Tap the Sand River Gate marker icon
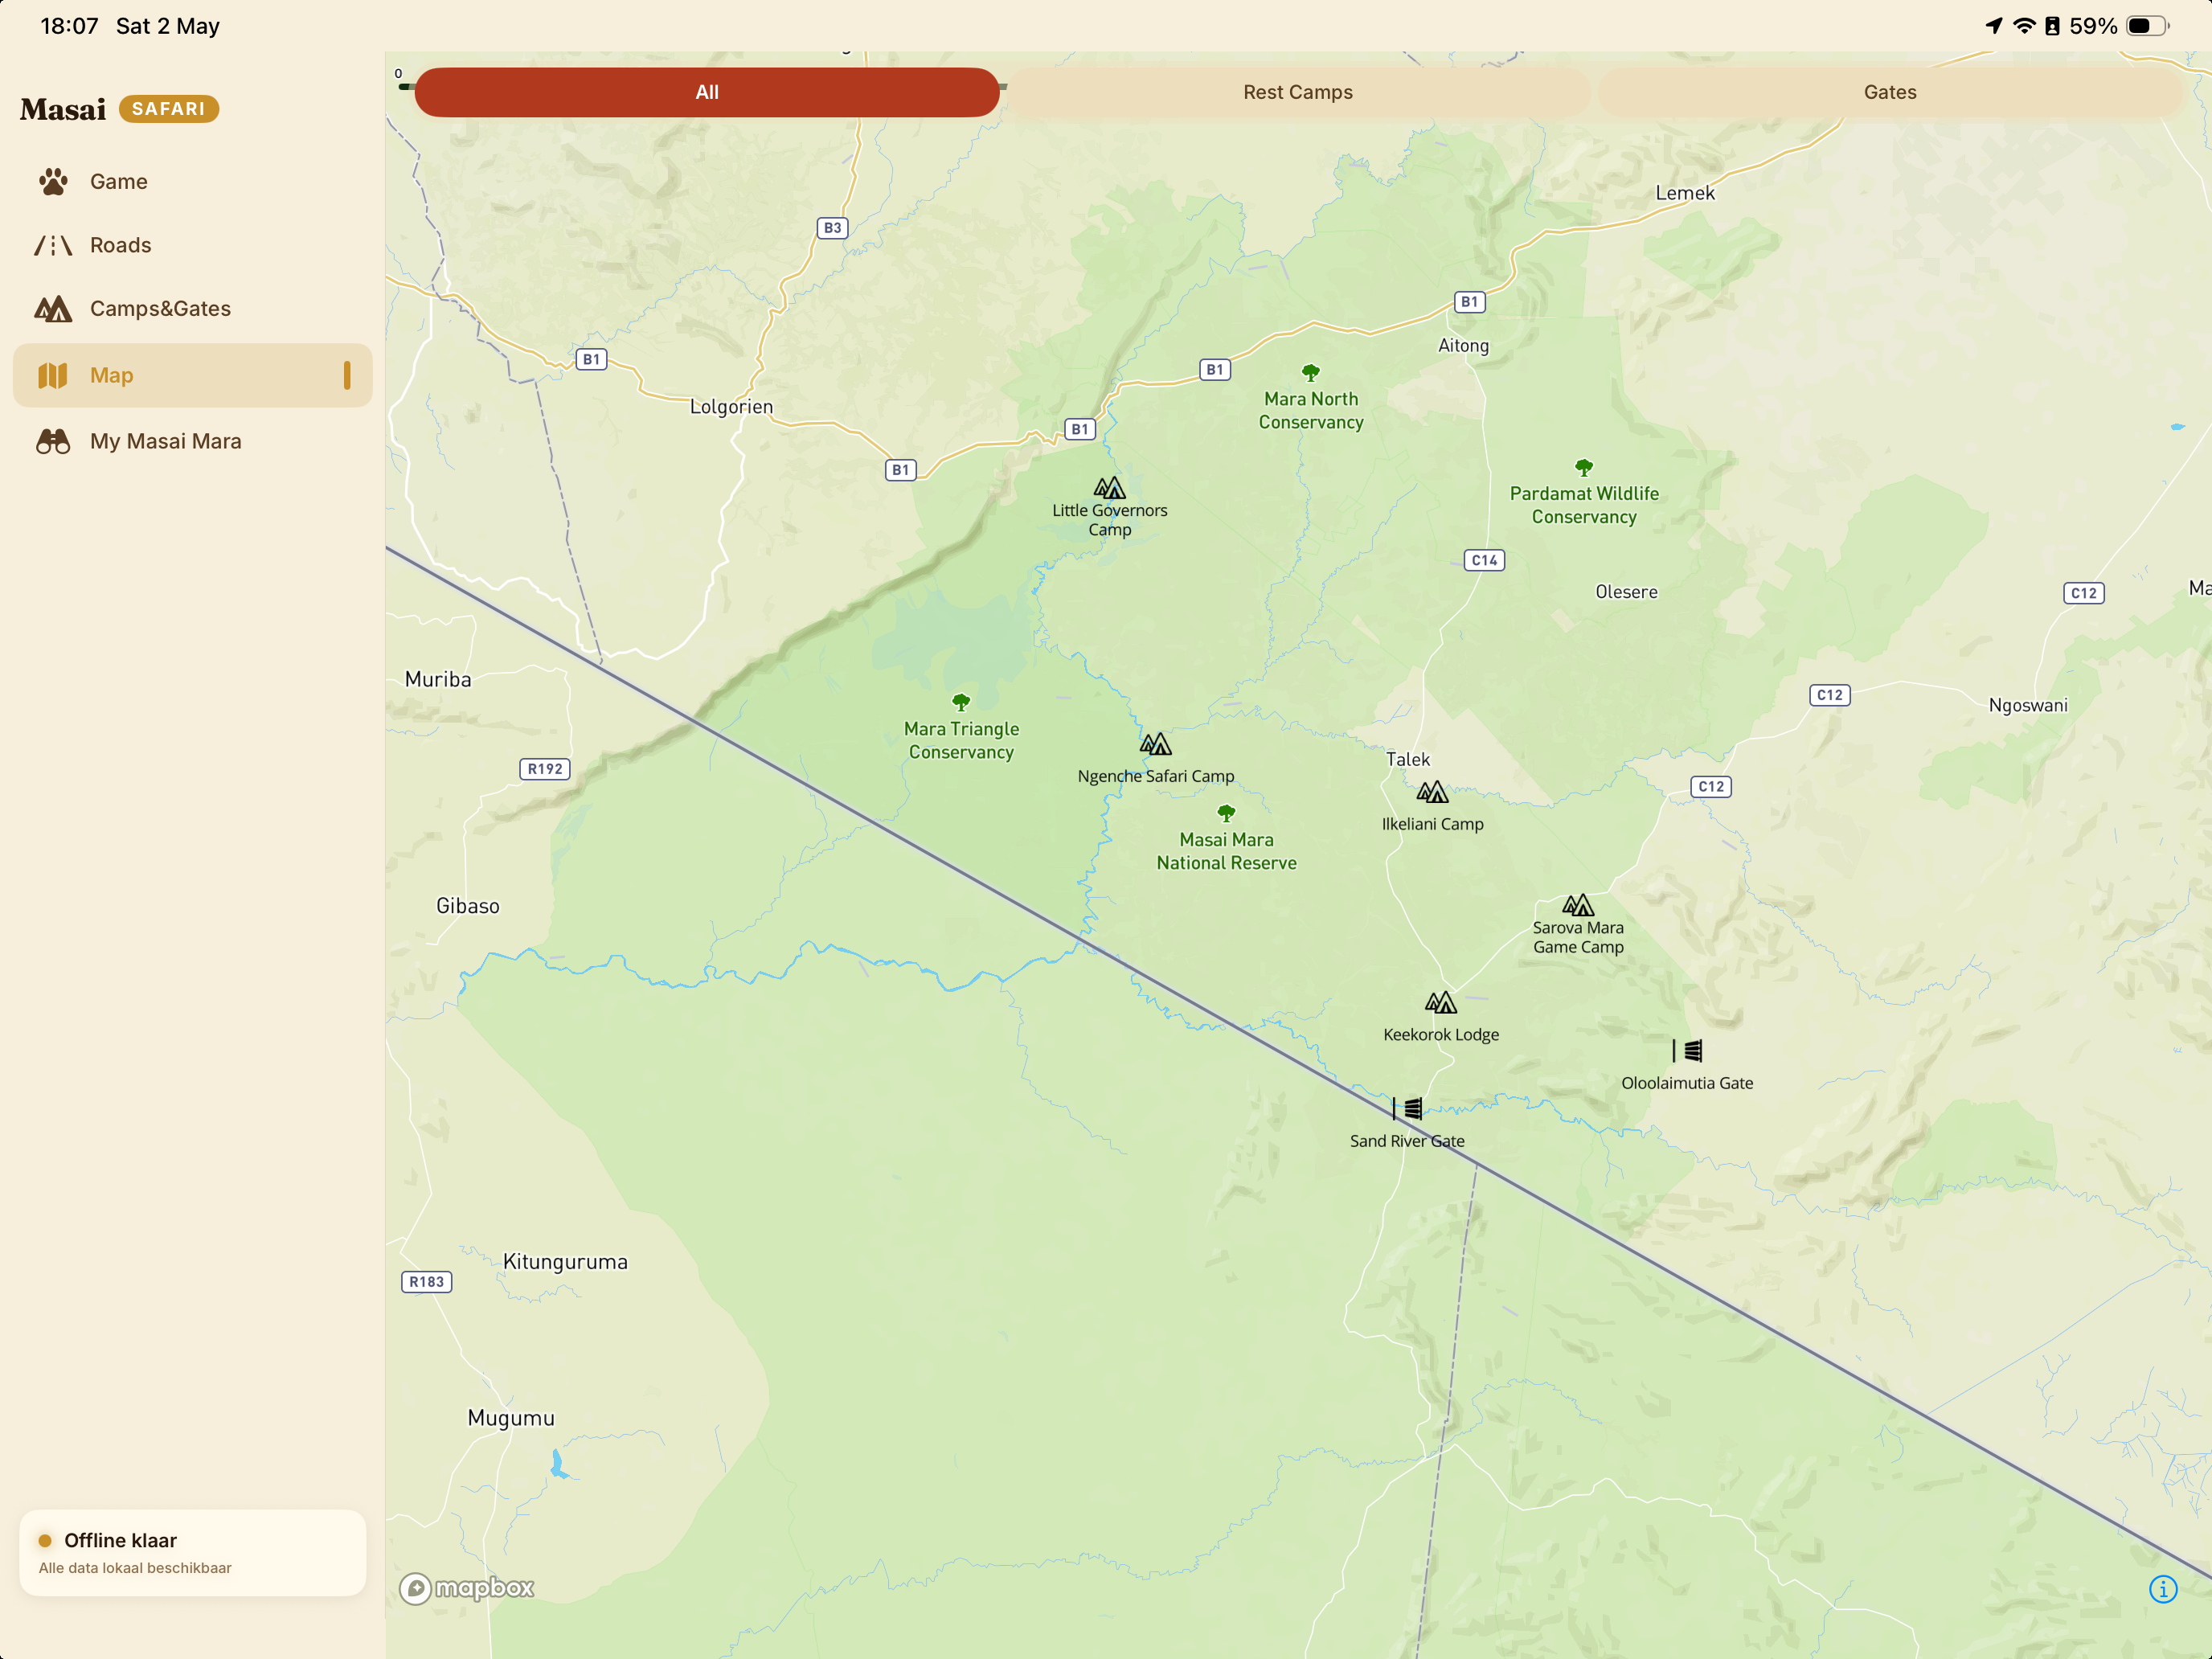Image resolution: width=2212 pixels, height=1659 pixels. (x=1407, y=1108)
